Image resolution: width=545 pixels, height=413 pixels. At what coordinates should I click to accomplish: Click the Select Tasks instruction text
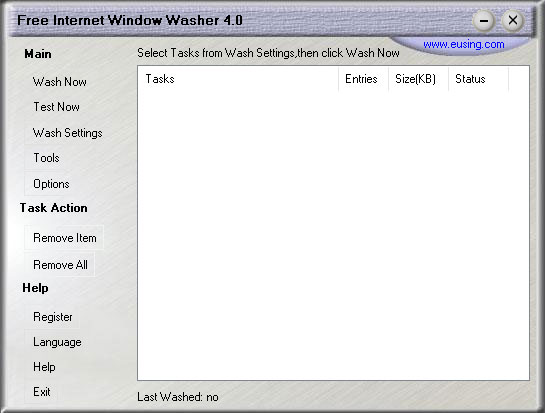coord(268,53)
